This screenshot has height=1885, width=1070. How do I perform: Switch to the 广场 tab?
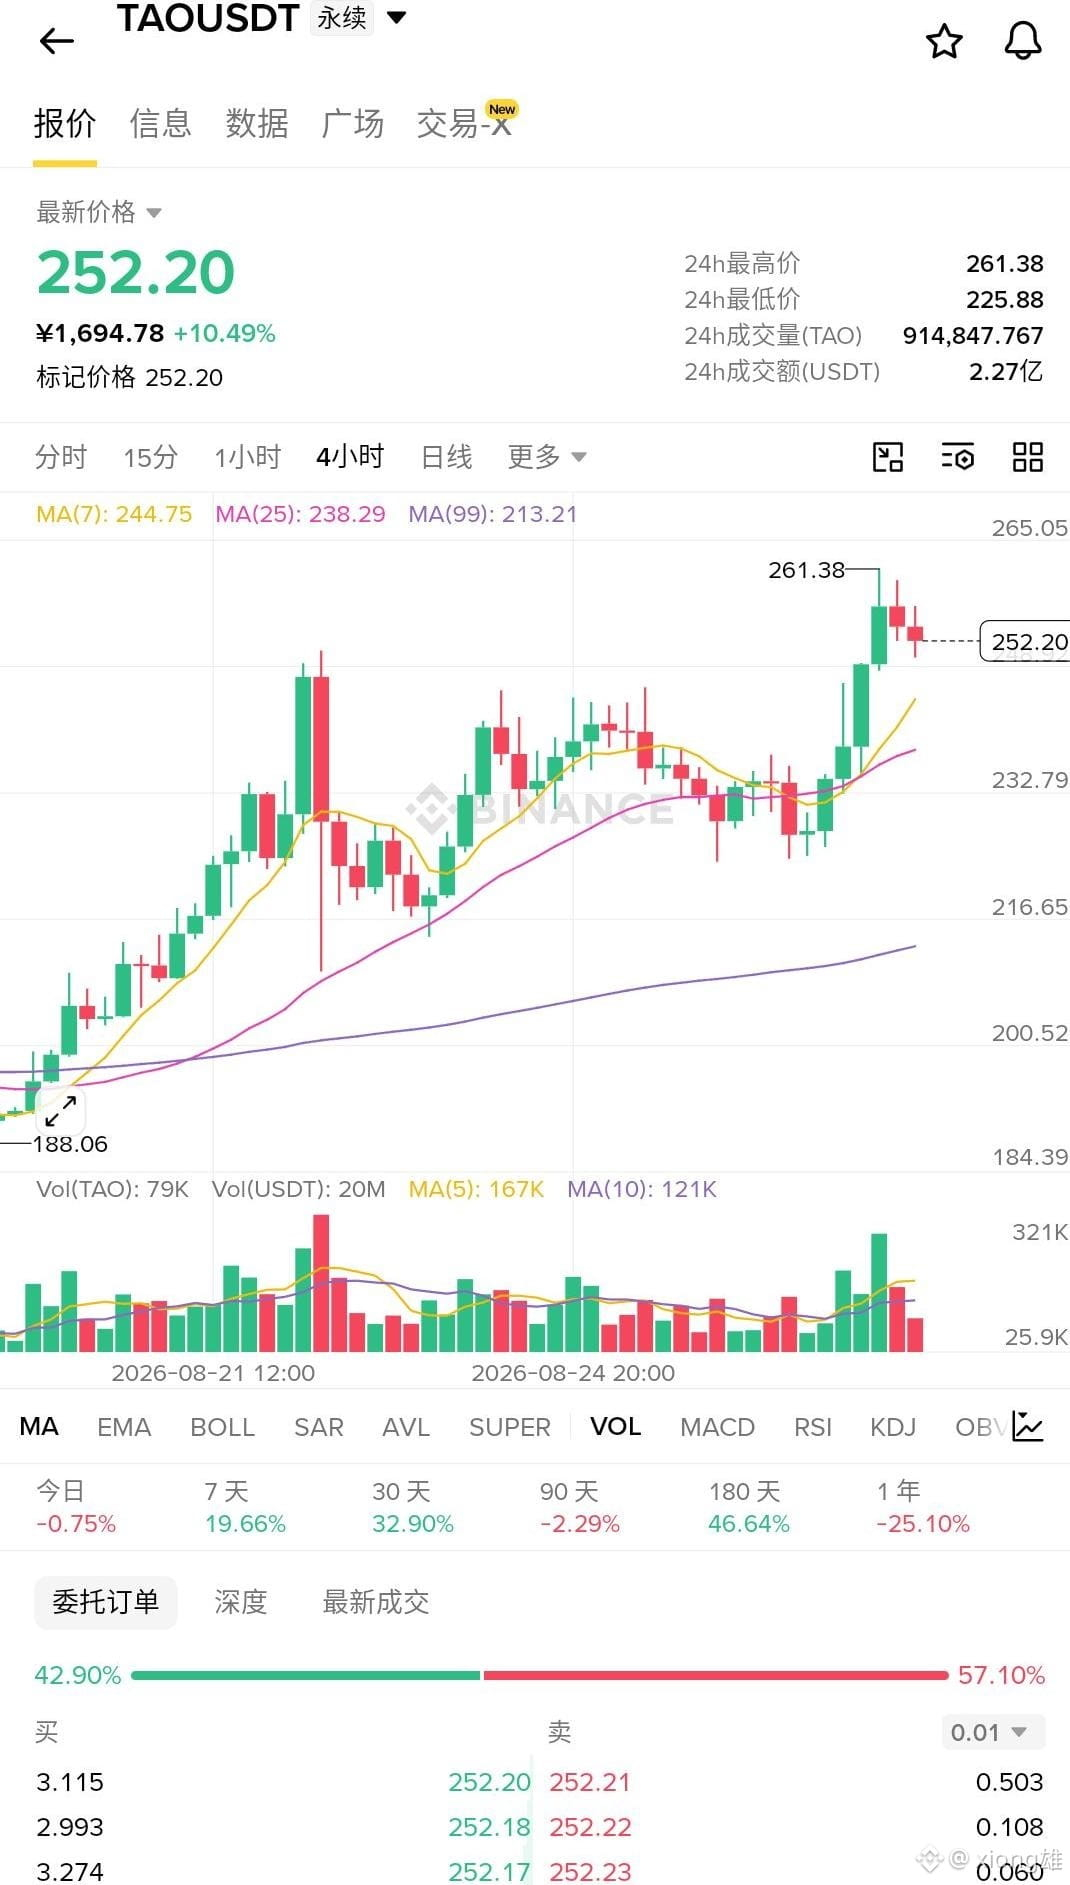tap(353, 124)
